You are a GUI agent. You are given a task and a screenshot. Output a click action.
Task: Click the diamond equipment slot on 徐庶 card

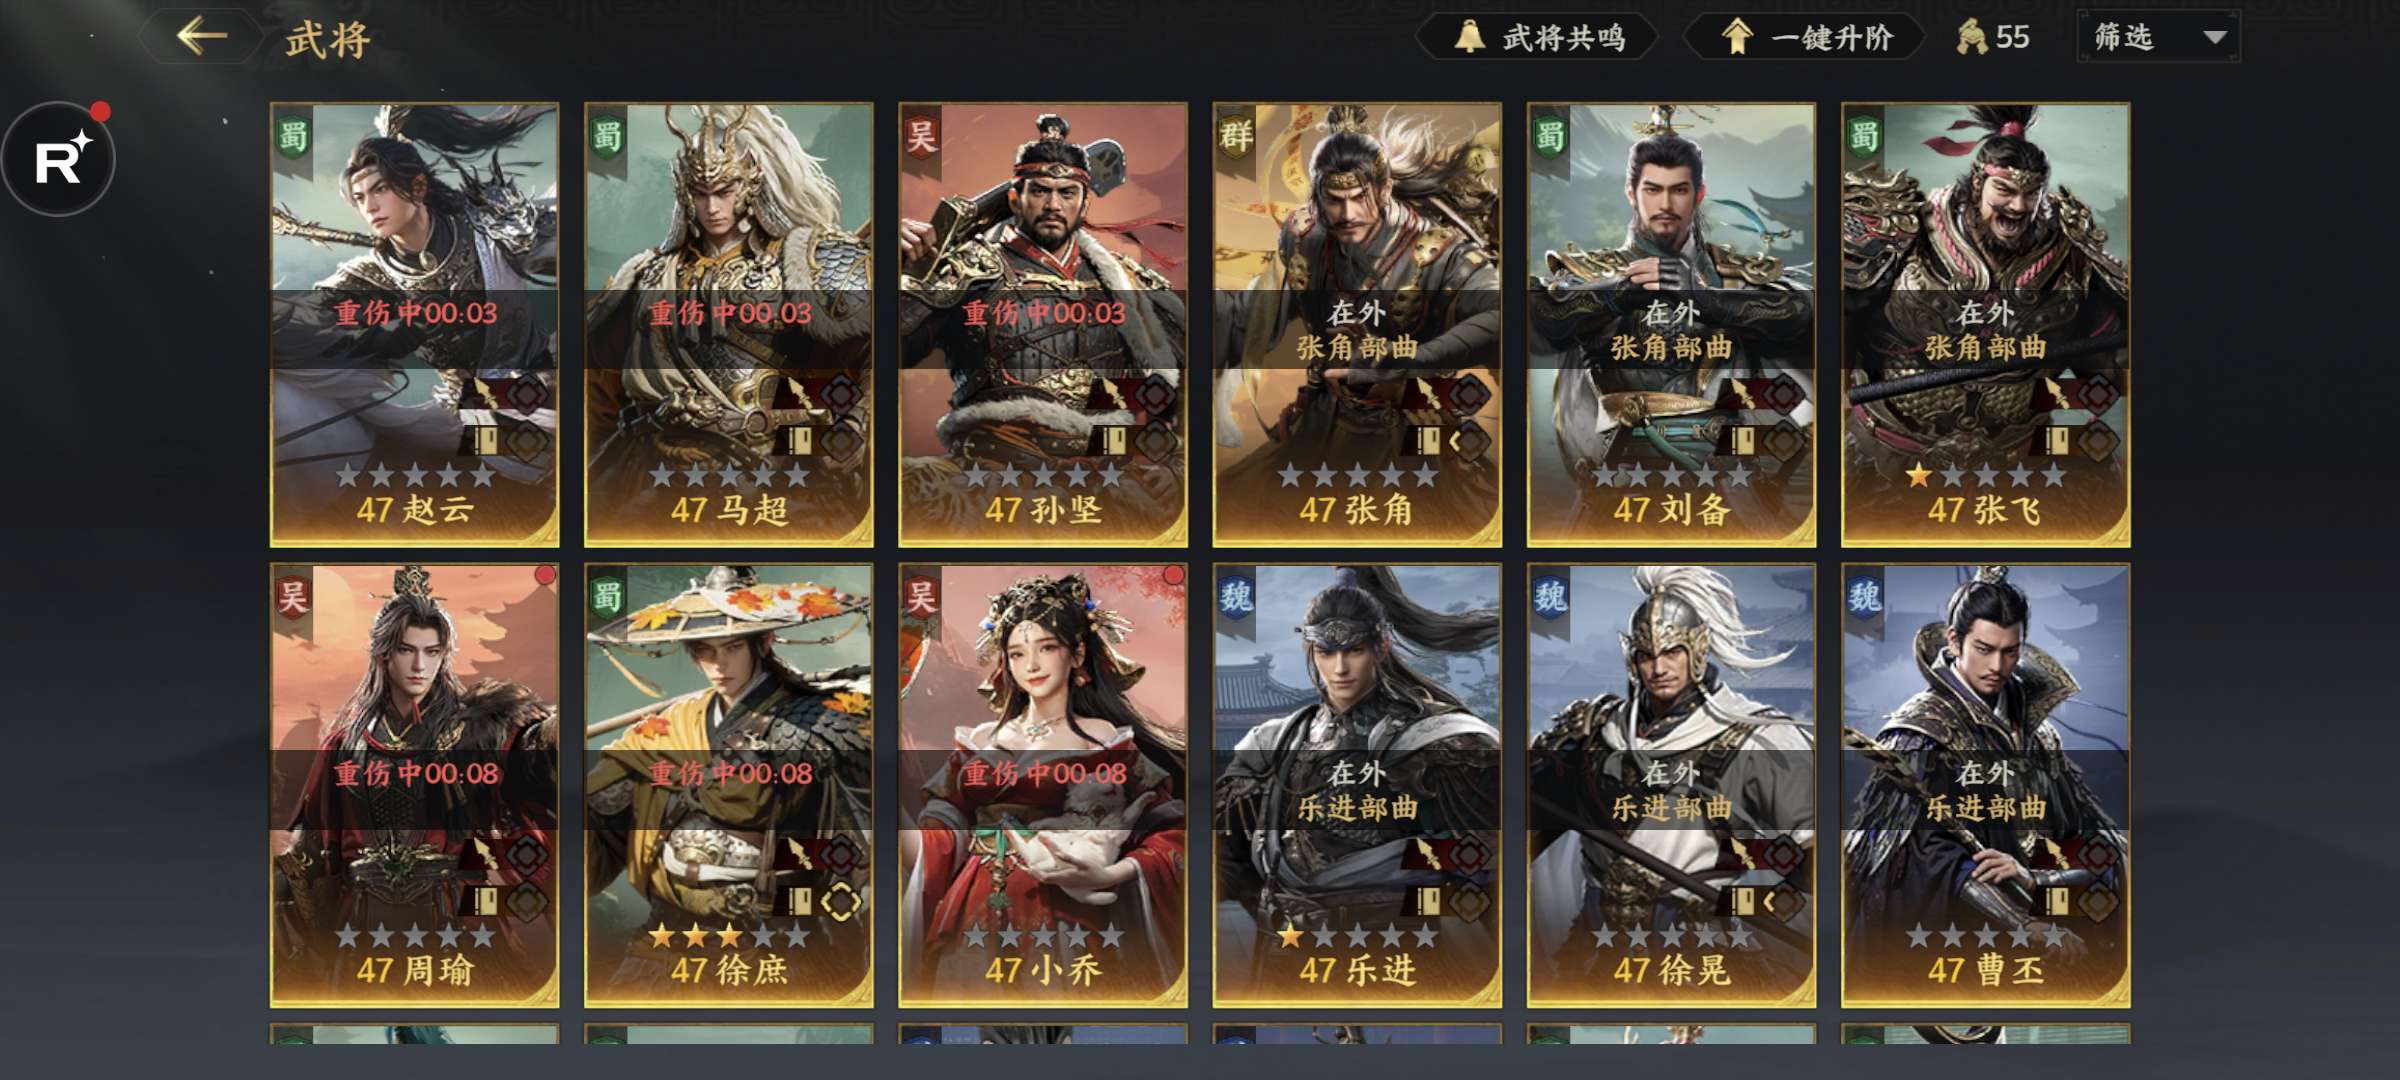pos(841,902)
